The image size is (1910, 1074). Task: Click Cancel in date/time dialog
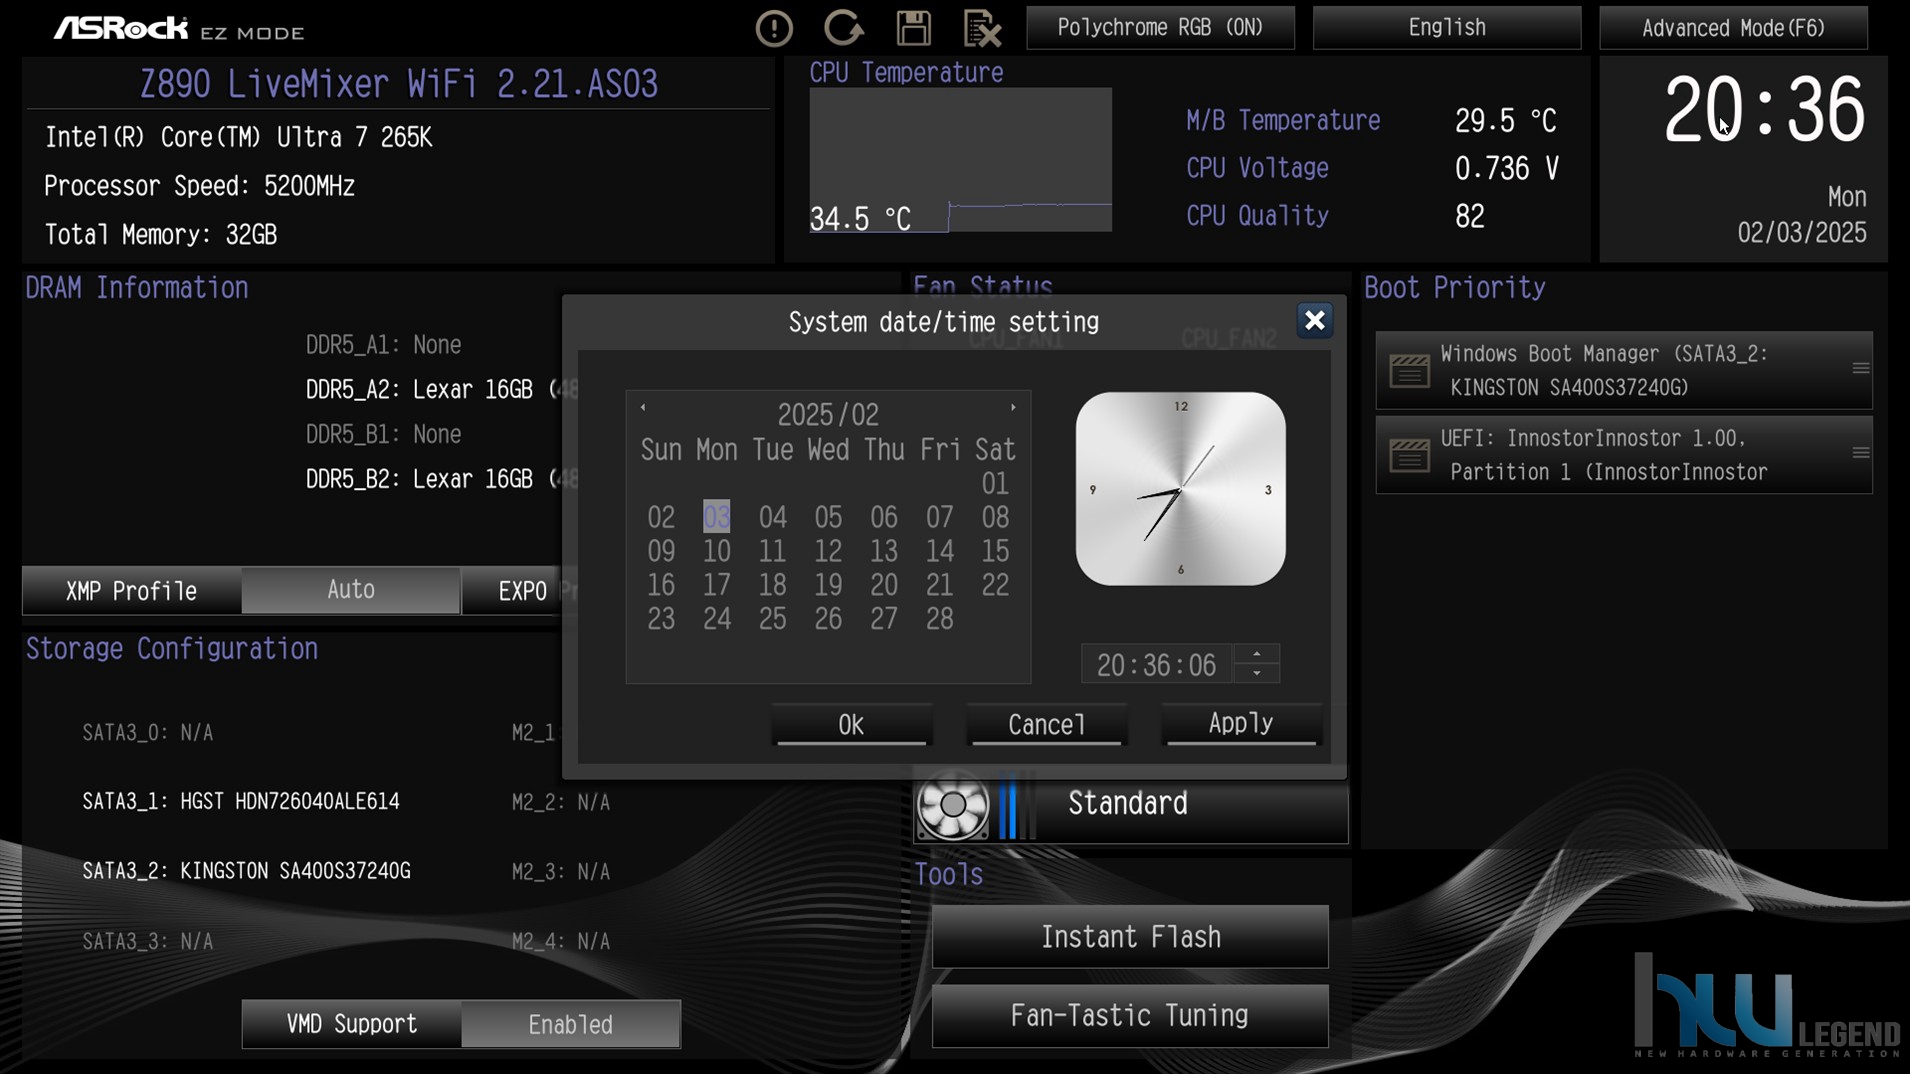1046,725
